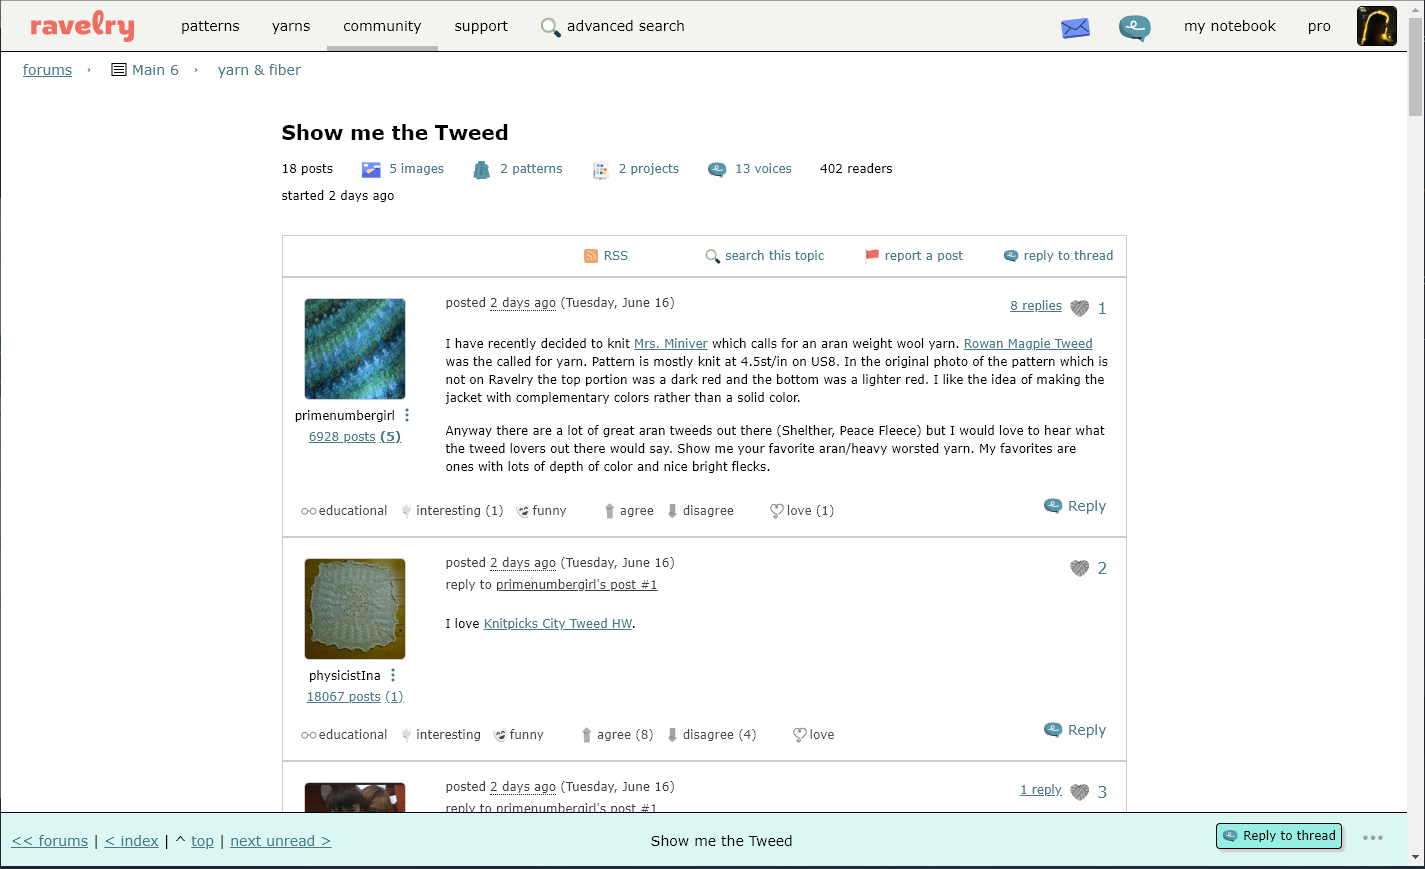Open the Rowan Magpie Tweed yarn link
Viewport: 1425px width, 869px height.
click(x=1028, y=344)
